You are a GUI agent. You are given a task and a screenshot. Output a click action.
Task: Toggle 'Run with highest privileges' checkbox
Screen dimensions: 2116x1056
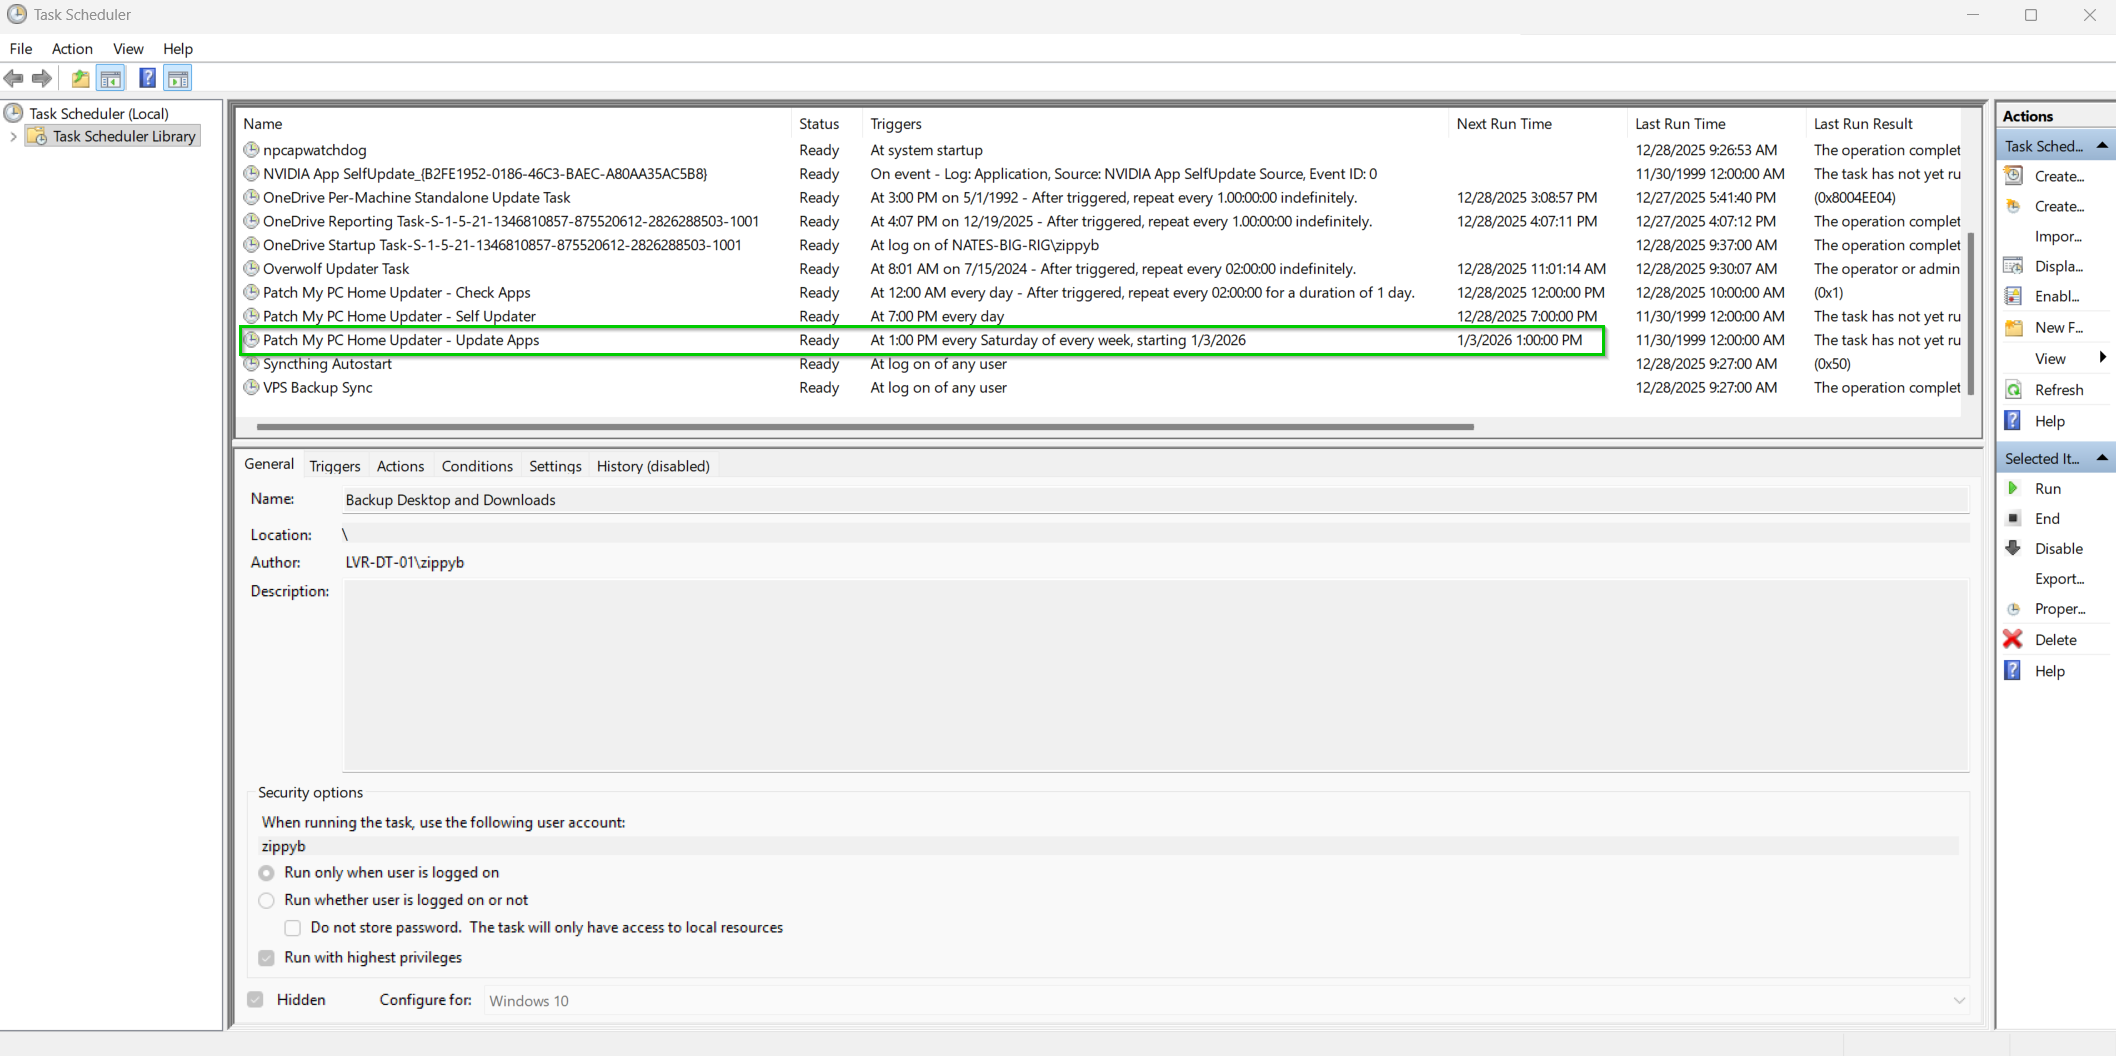coord(266,958)
